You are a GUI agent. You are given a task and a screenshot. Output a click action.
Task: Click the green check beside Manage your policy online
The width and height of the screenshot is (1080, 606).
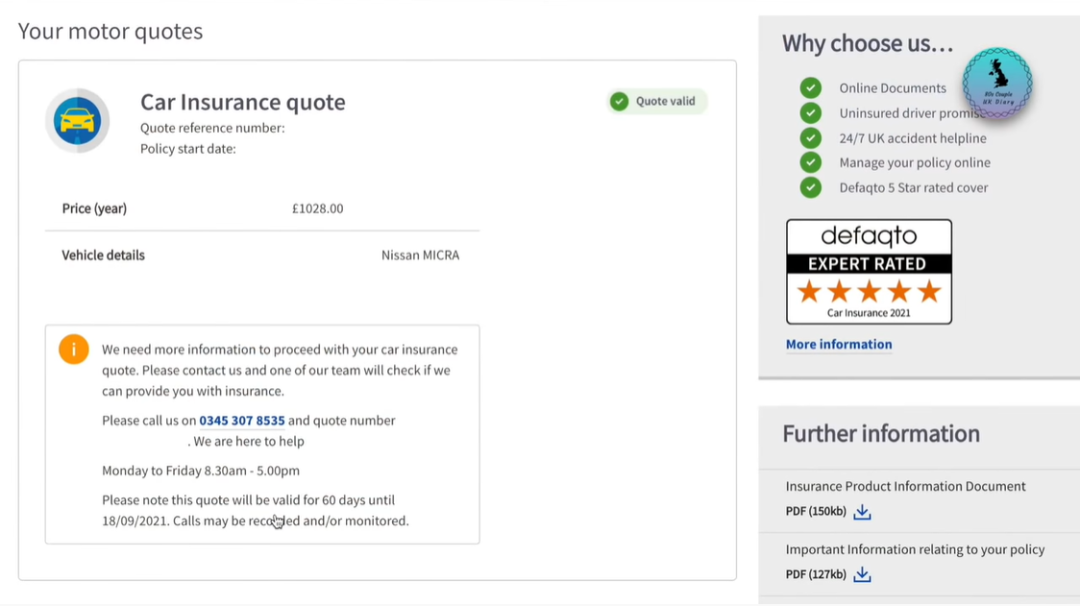coord(810,162)
